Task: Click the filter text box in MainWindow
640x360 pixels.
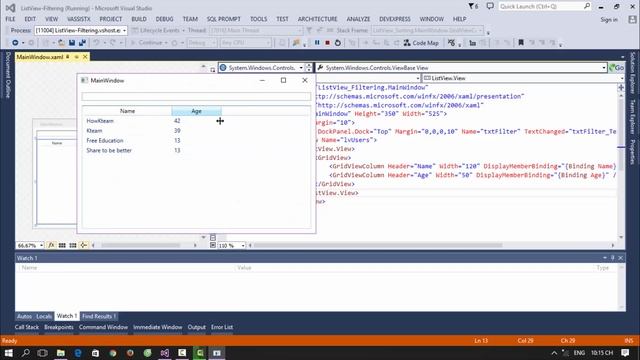Action: (196, 96)
